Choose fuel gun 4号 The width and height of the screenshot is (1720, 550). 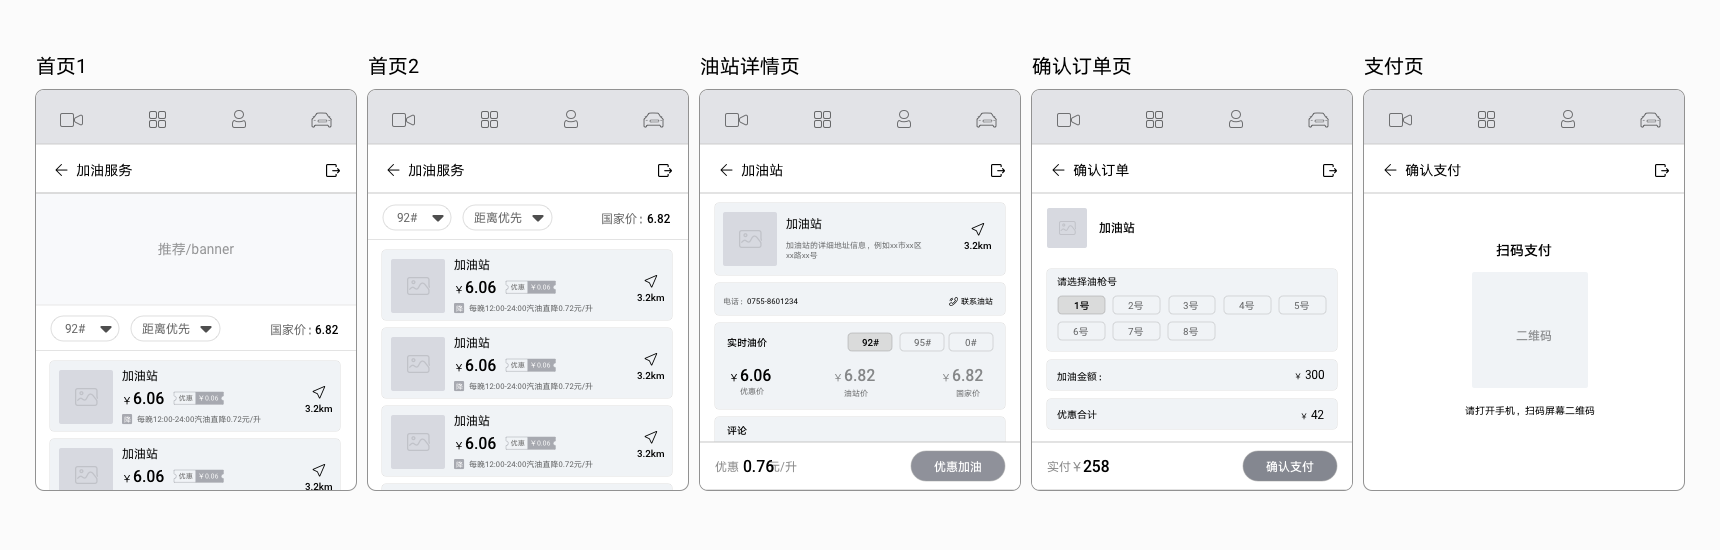point(1247,305)
